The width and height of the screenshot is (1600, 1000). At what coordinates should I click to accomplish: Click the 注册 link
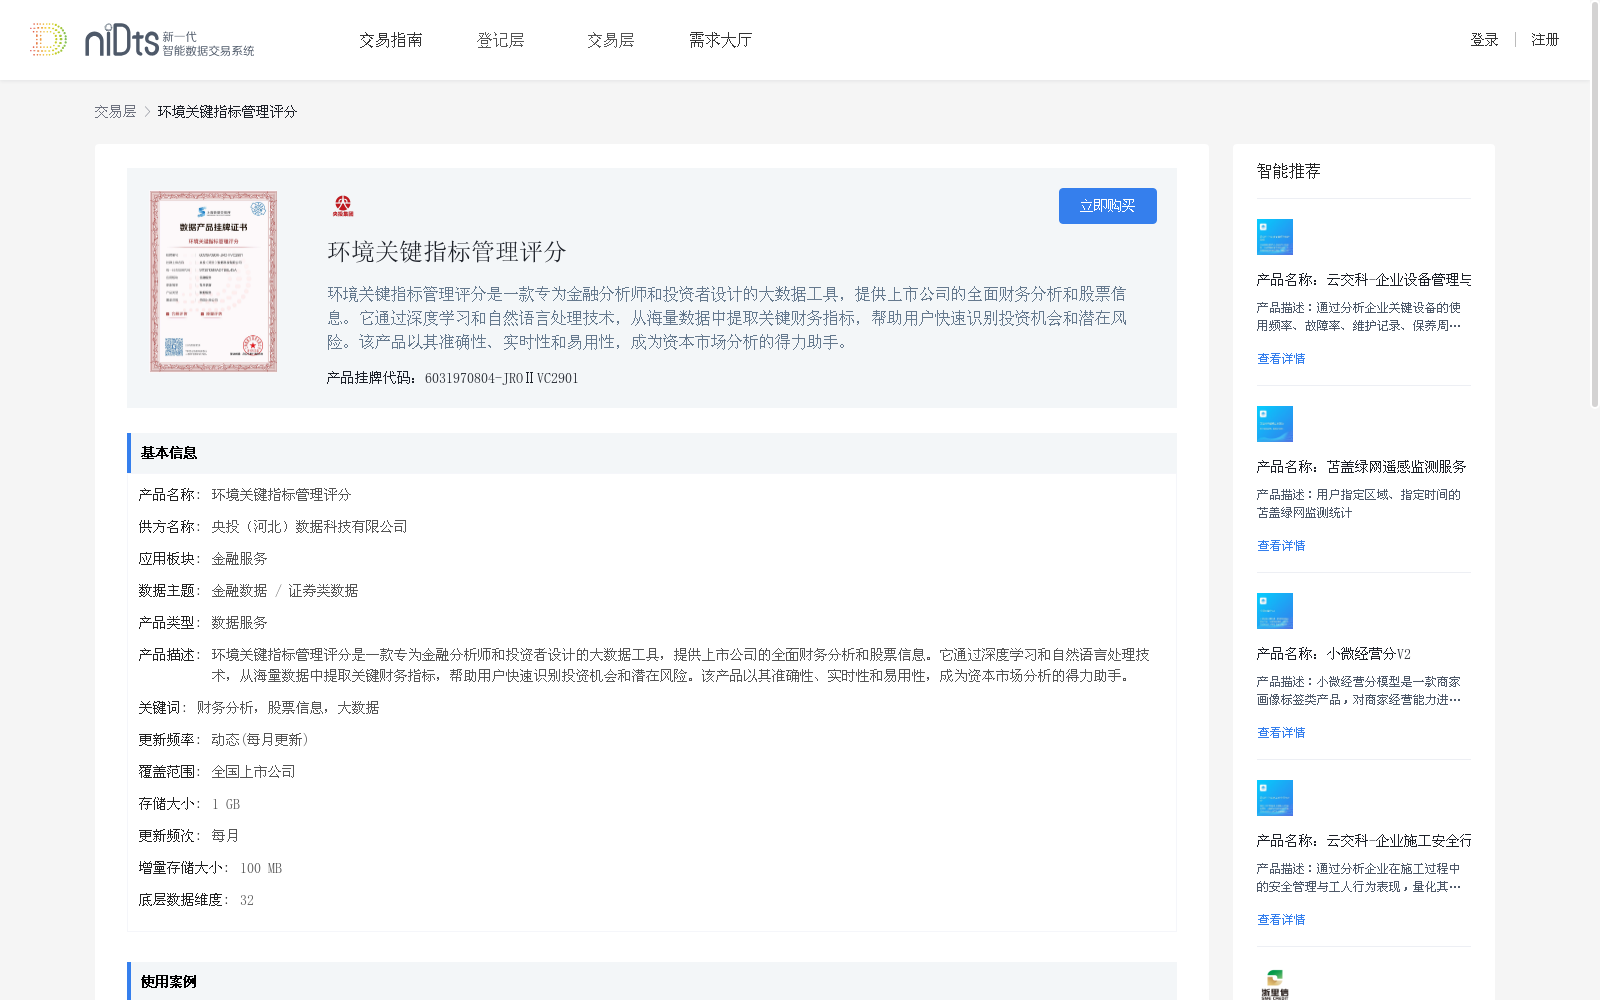pos(1545,40)
